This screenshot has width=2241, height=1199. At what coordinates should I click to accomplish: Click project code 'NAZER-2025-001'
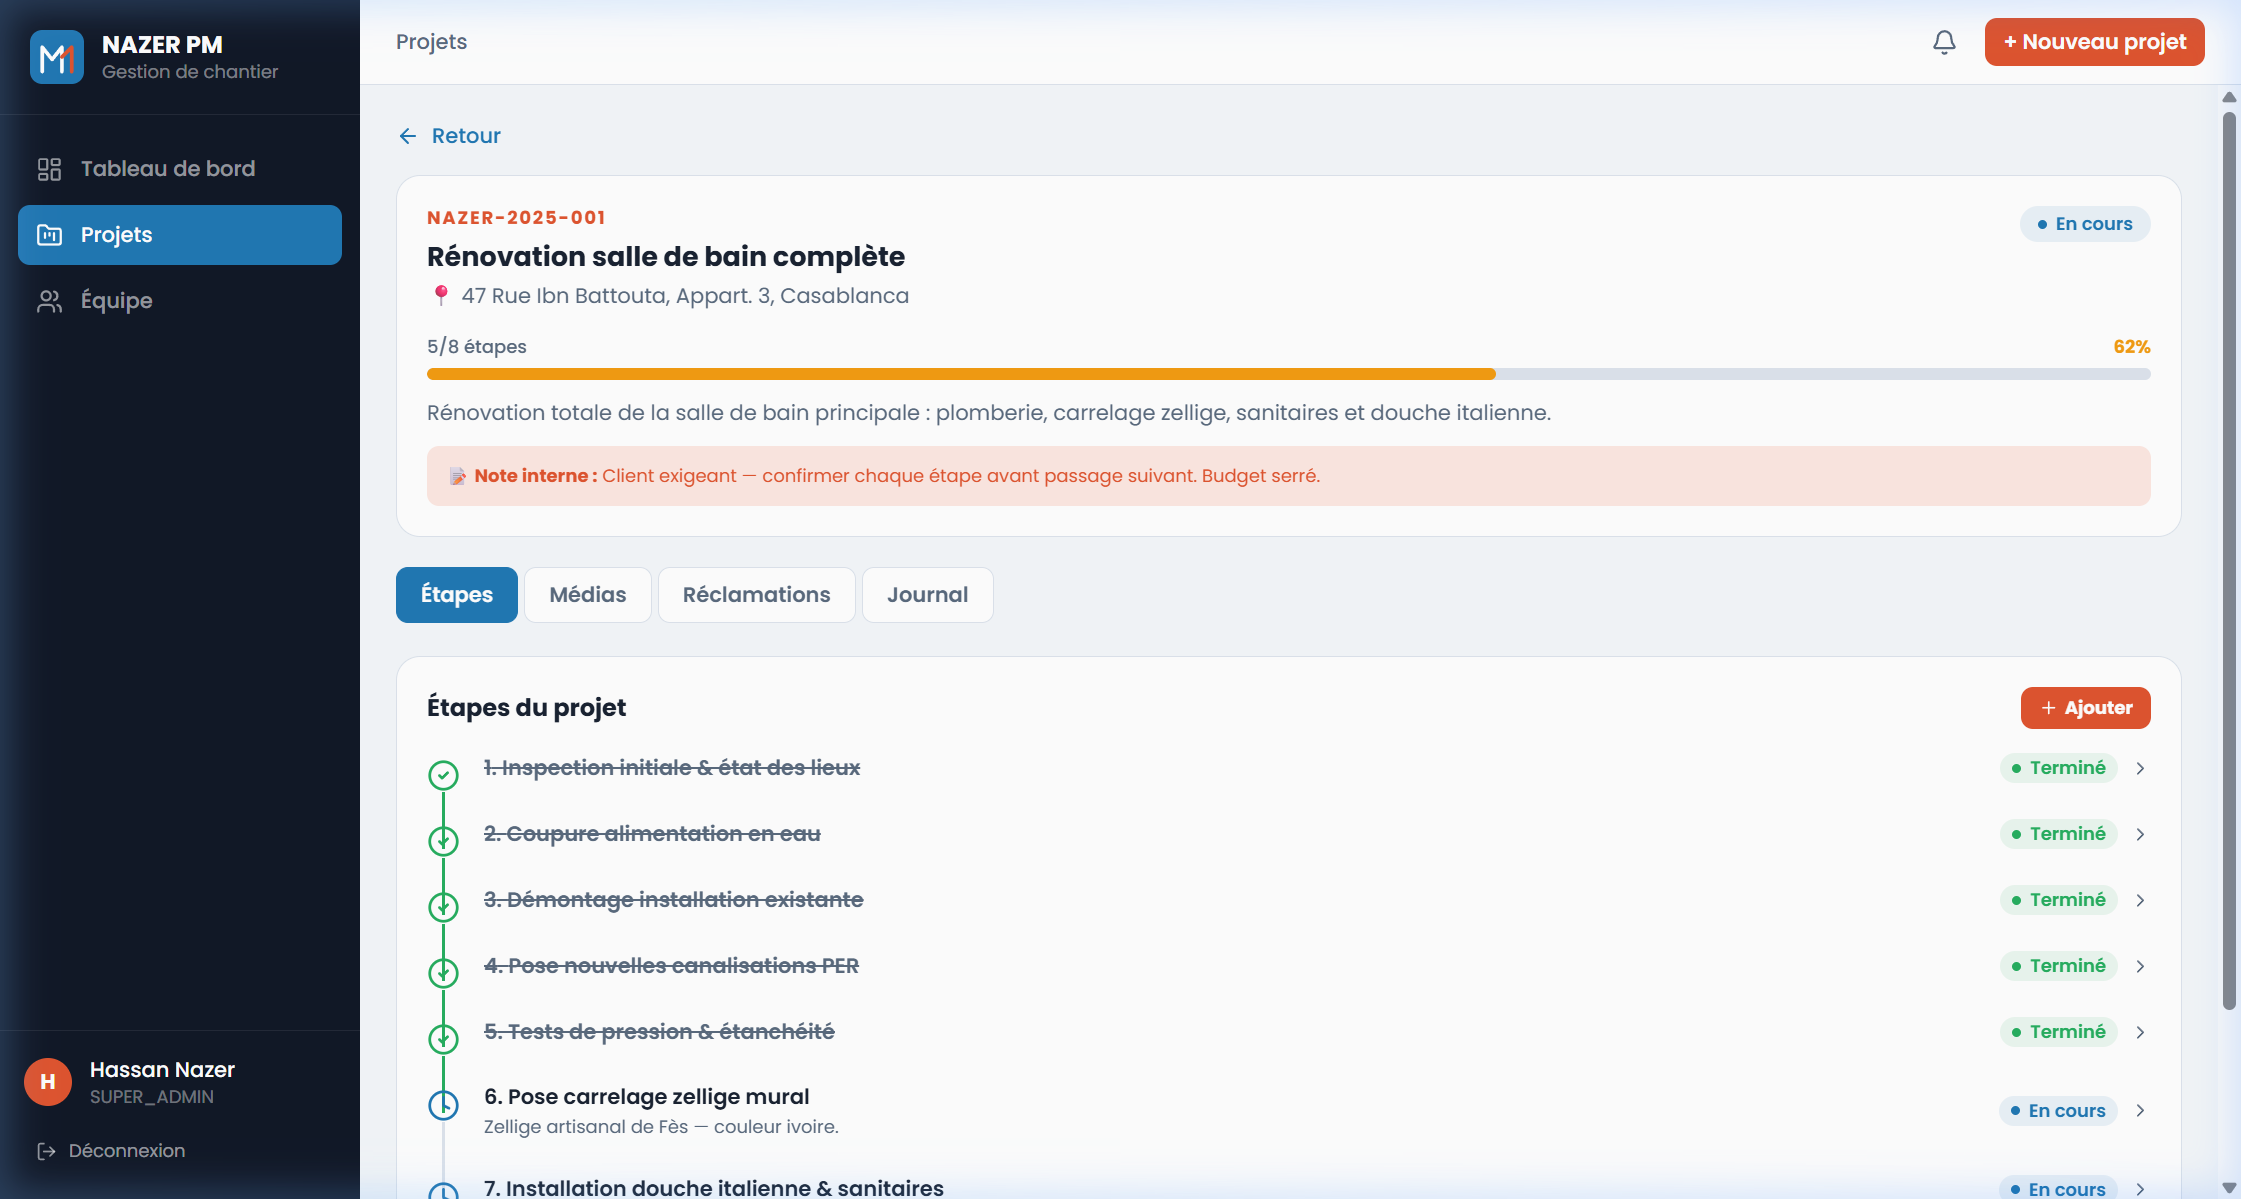pos(516,218)
